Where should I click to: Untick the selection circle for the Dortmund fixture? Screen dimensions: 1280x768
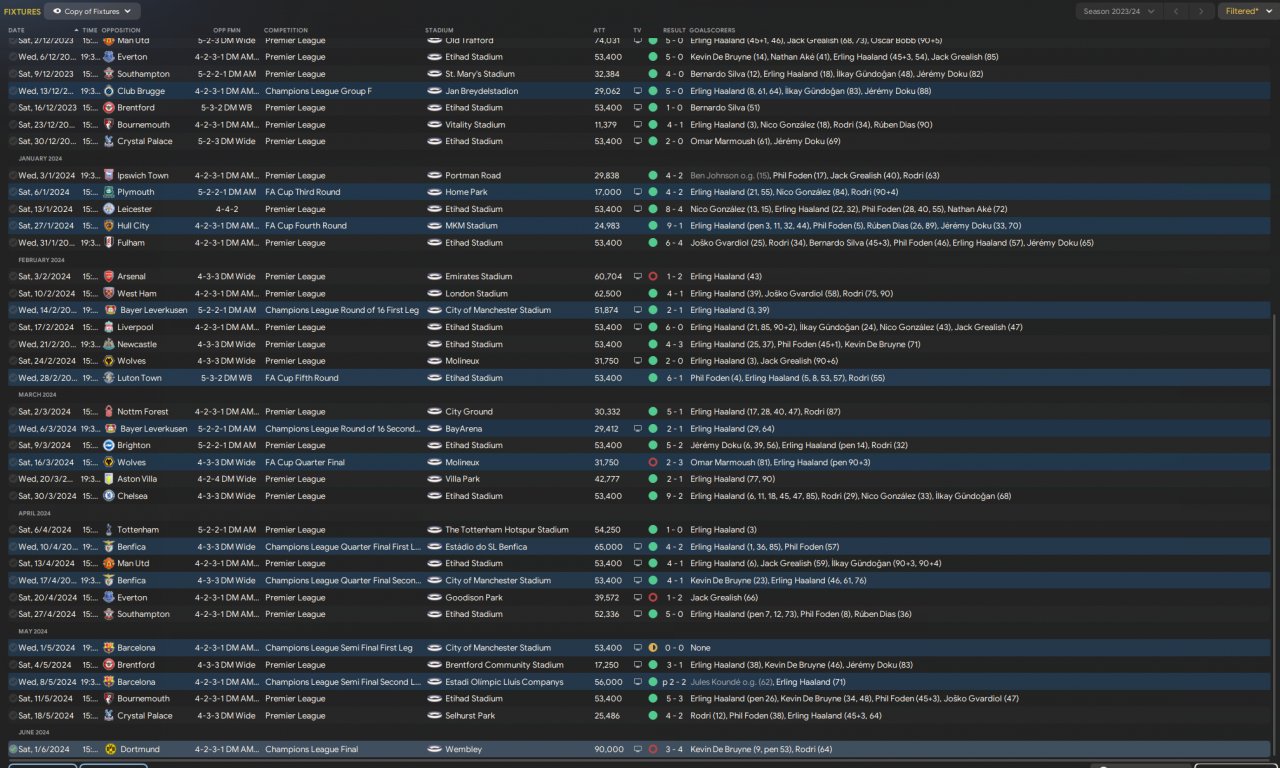click(13, 749)
